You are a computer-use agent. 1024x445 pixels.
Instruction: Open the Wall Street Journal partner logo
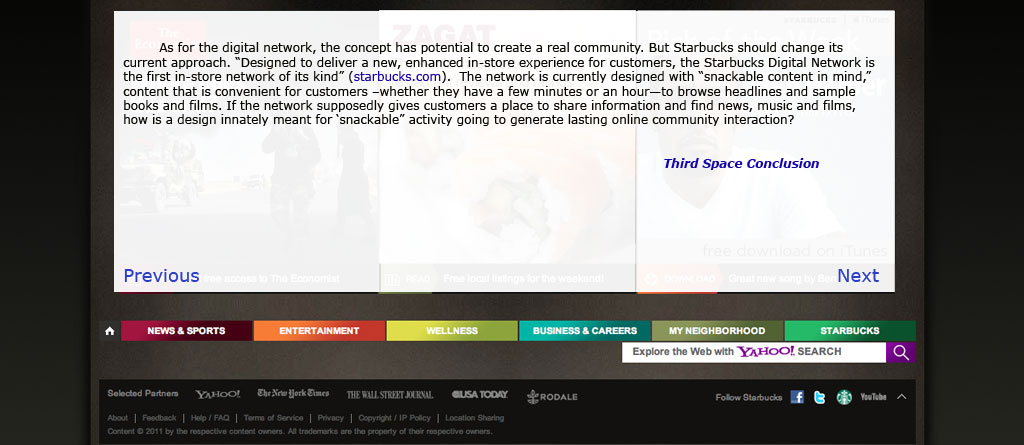tap(390, 395)
